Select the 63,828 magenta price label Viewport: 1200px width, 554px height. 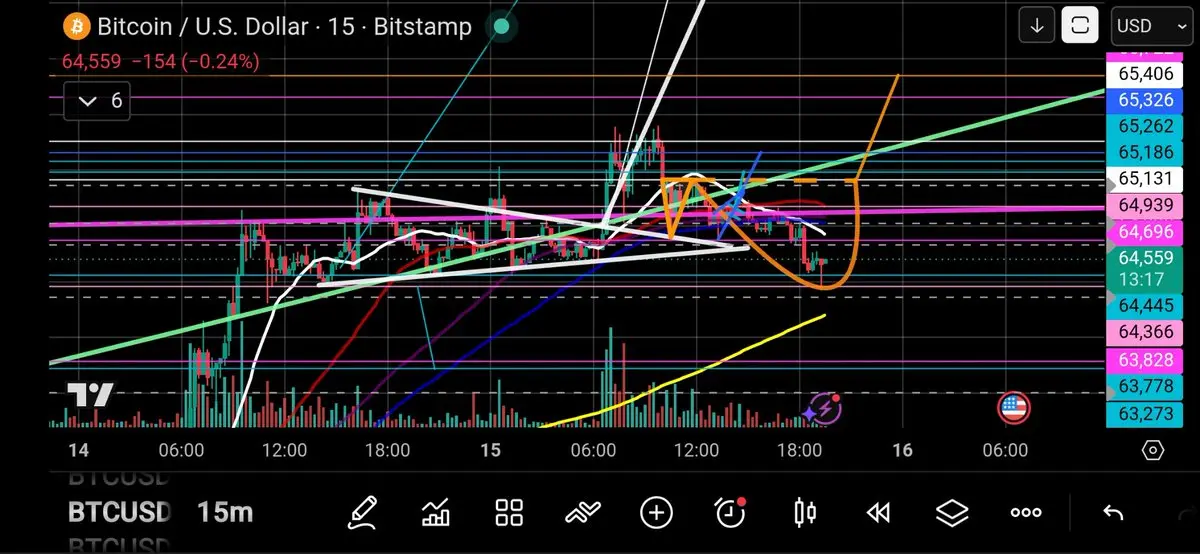click(1145, 360)
